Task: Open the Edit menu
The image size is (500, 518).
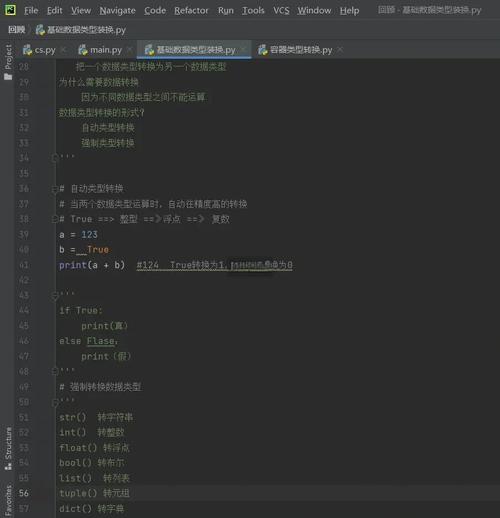Action: pos(54,11)
